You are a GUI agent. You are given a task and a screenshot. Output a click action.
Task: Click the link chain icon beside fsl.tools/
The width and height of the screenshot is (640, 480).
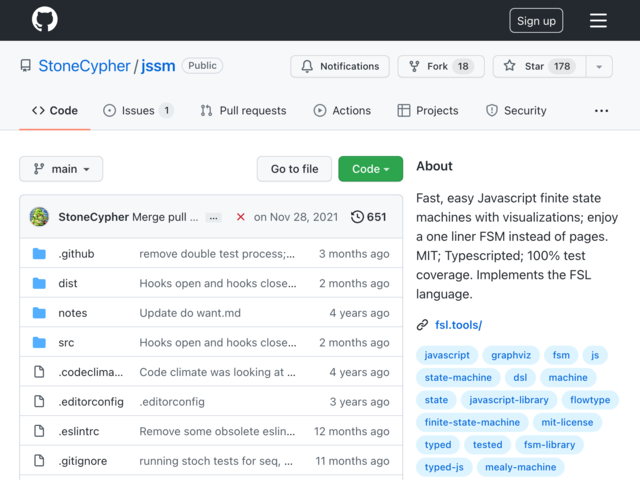pos(422,325)
